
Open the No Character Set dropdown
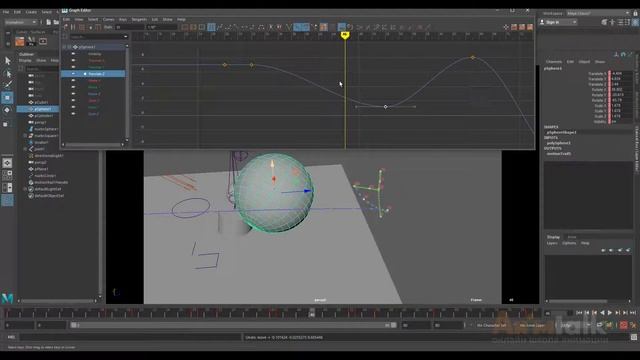coord(491,325)
